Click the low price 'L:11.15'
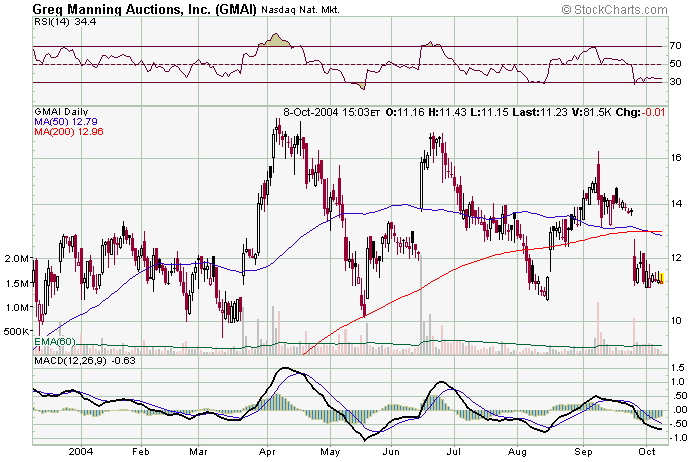Viewport: 700px width, 462px height. pos(490,112)
